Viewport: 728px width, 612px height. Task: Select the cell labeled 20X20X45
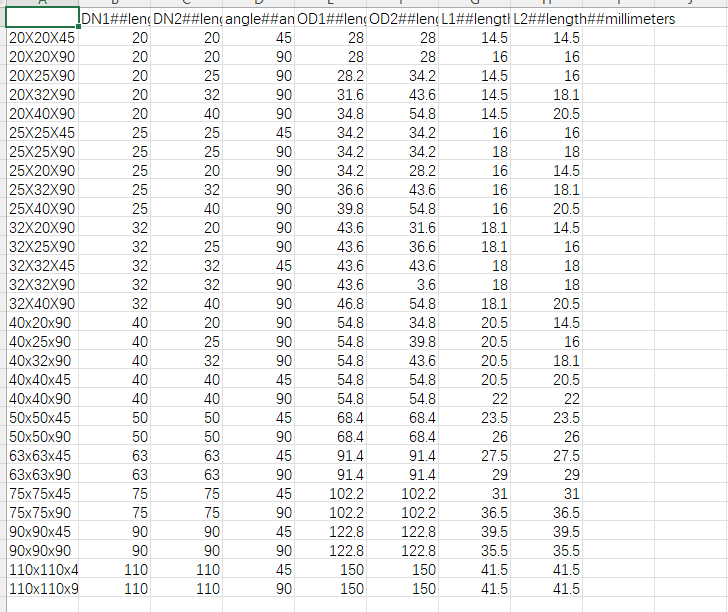40,38
